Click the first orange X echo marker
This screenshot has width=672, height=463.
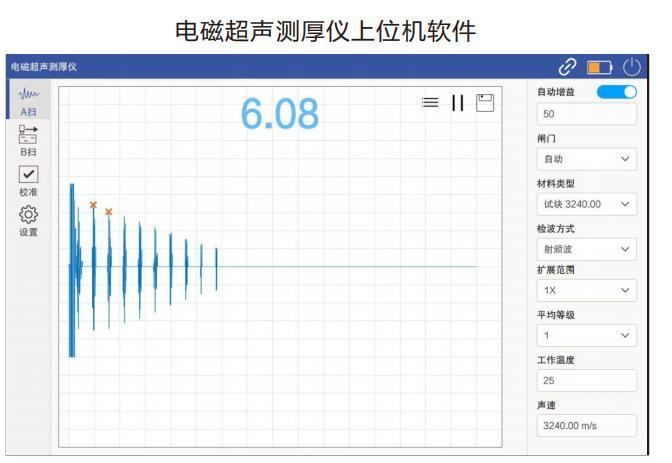click(93, 205)
